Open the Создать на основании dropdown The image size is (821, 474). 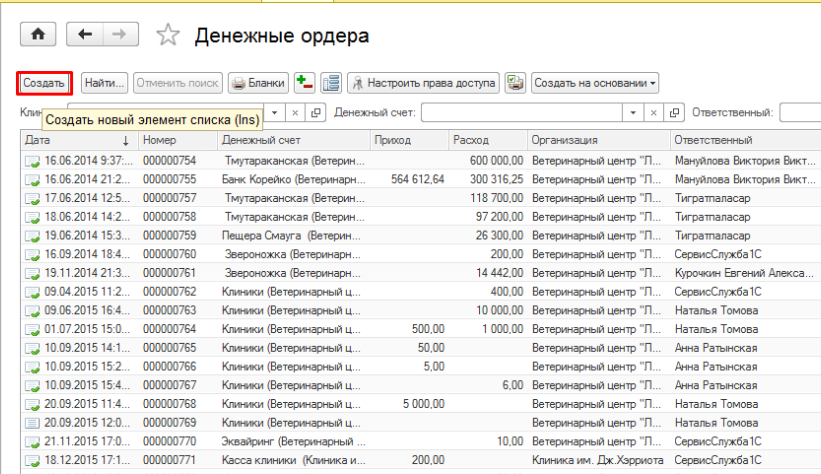tap(594, 83)
